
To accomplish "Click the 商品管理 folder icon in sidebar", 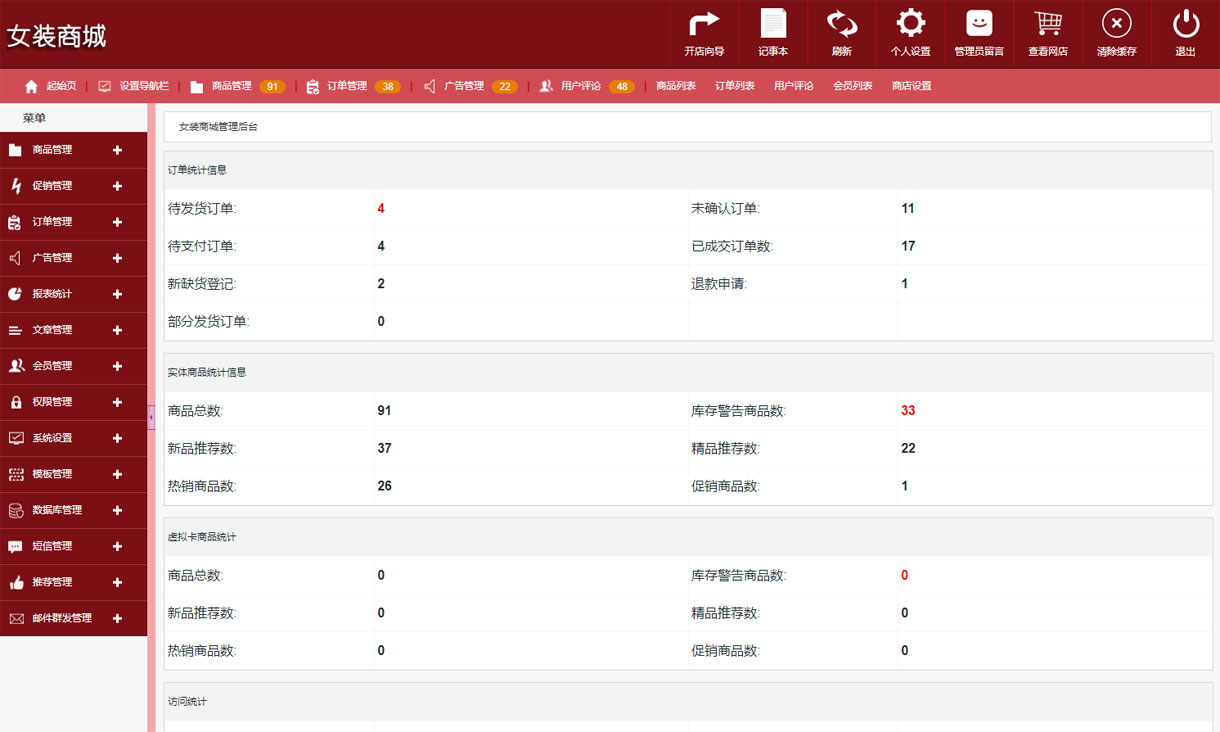I will pyautogui.click(x=15, y=150).
